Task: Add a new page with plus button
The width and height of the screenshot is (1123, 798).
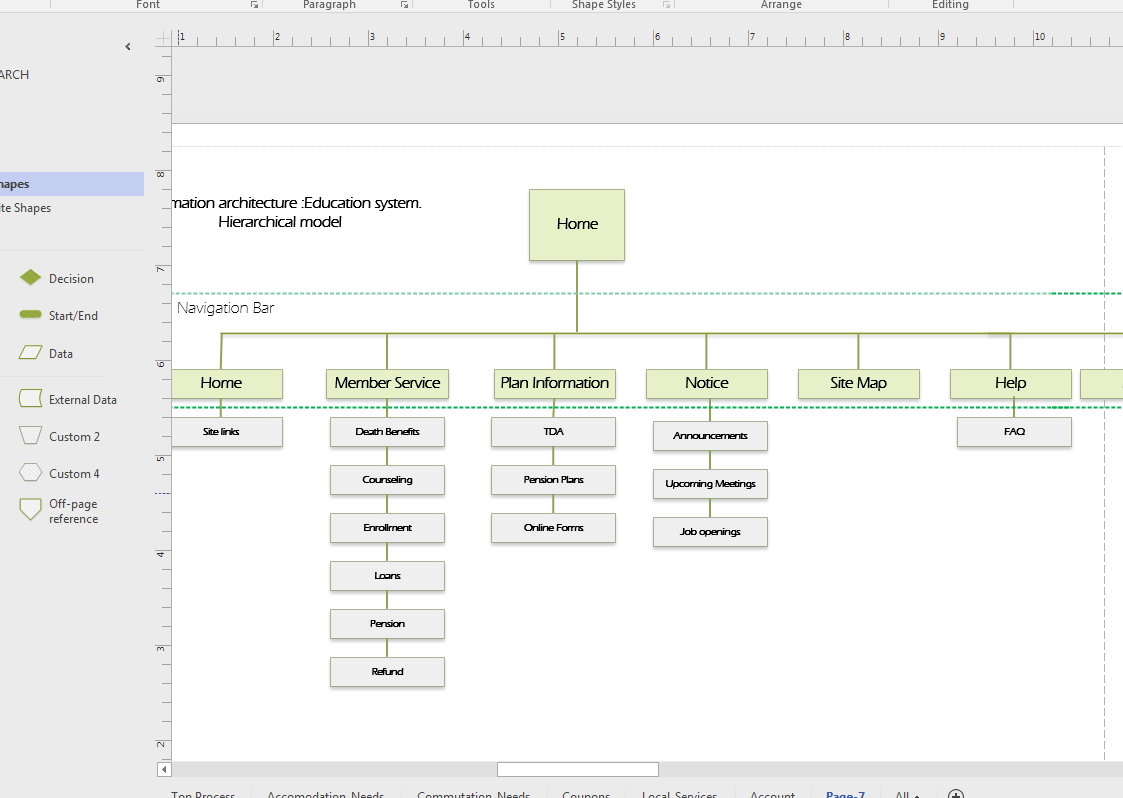Action: tap(955, 794)
